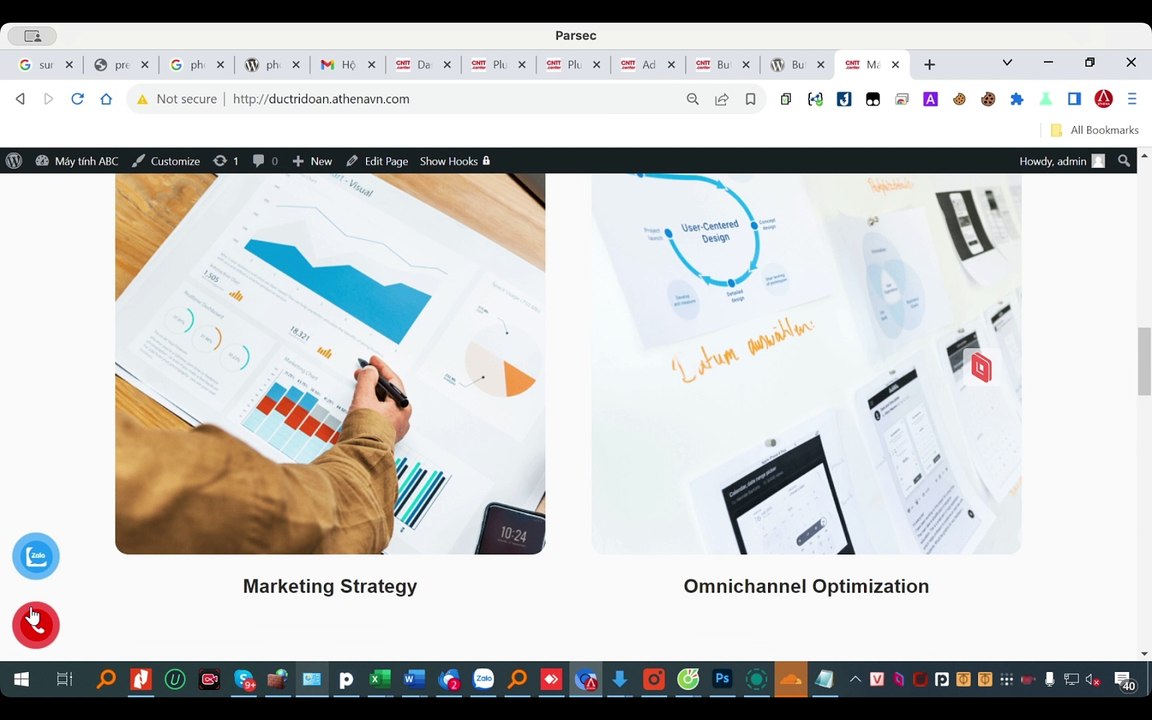1152x720 pixels.
Task: Click the zoom magnifier icon in address bar
Action: (693, 98)
